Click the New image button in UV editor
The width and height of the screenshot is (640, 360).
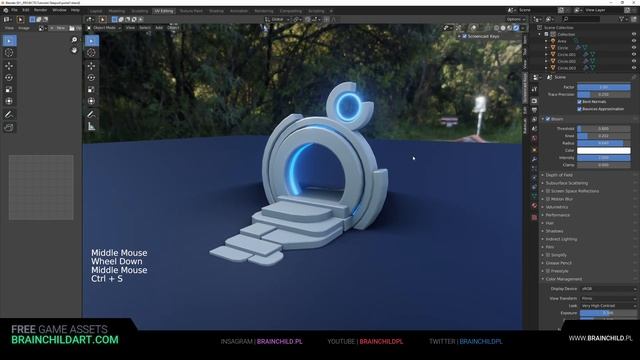pyautogui.click(x=60, y=28)
